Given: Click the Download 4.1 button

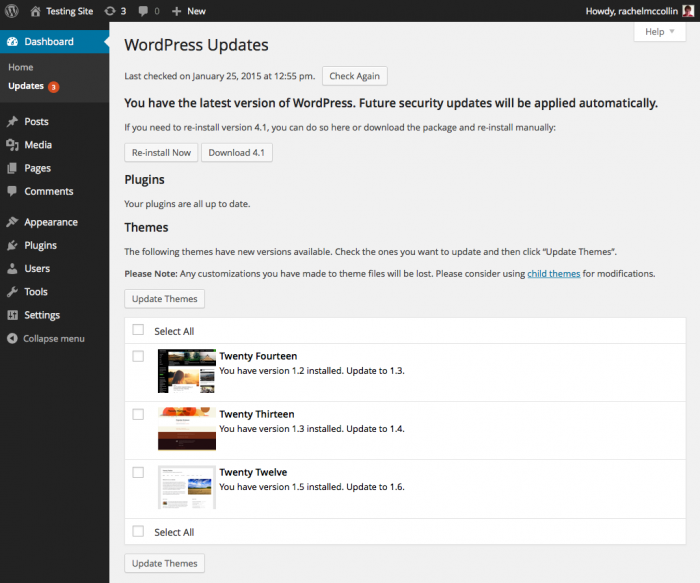Looking at the screenshot, I should coord(237,153).
